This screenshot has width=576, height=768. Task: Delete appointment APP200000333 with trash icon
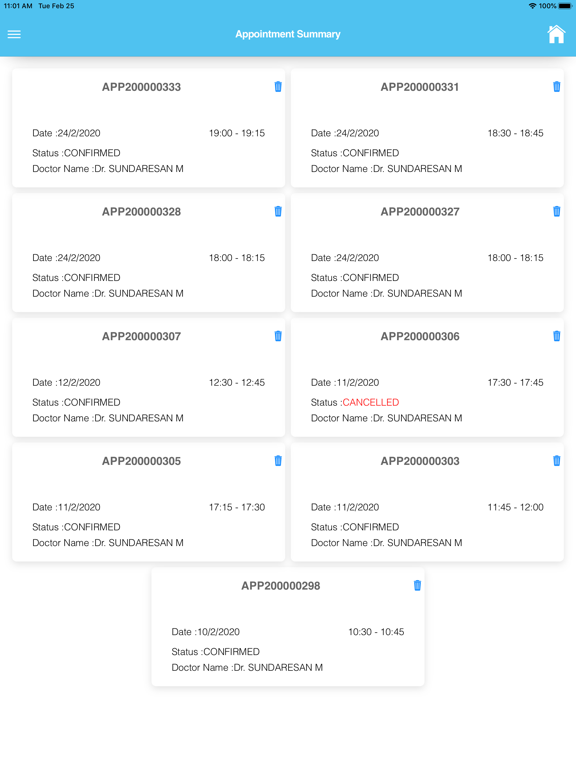[x=278, y=87]
